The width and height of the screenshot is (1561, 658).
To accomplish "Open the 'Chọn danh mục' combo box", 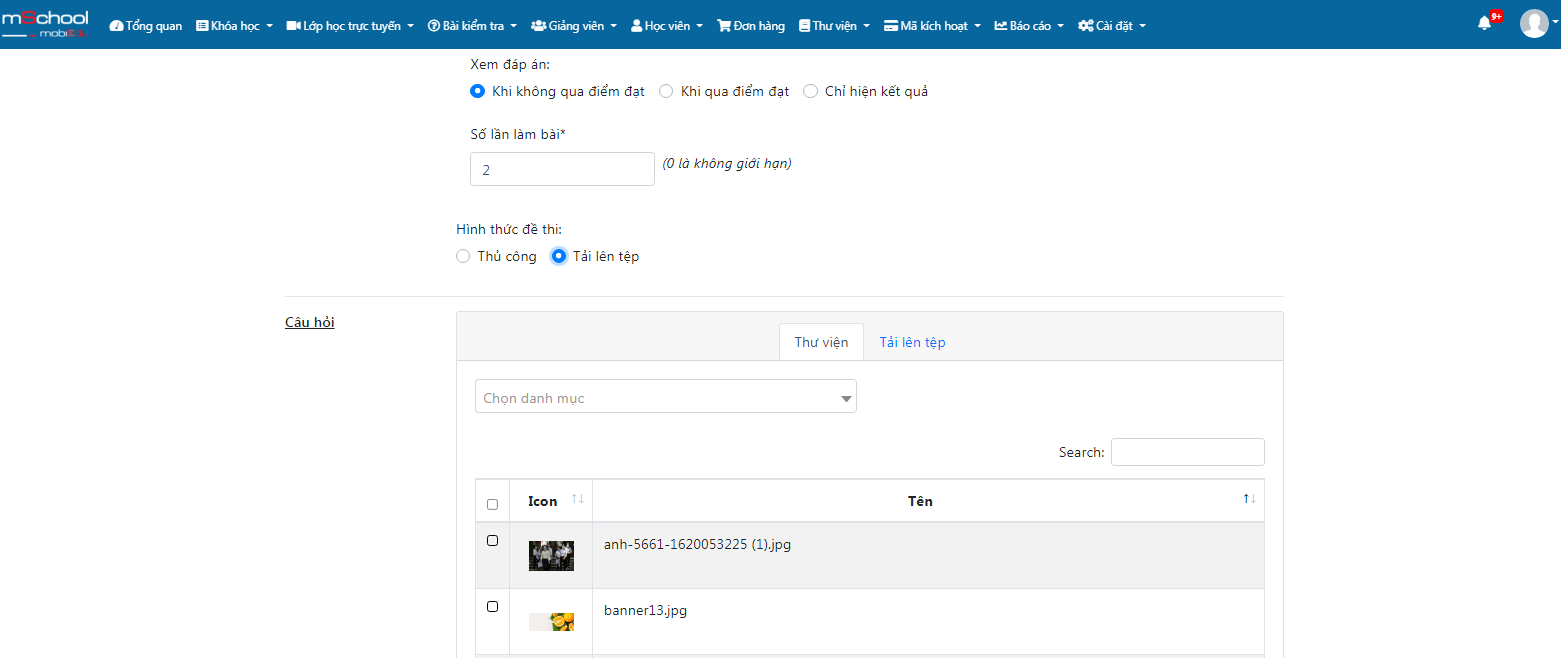I will pos(666,397).
